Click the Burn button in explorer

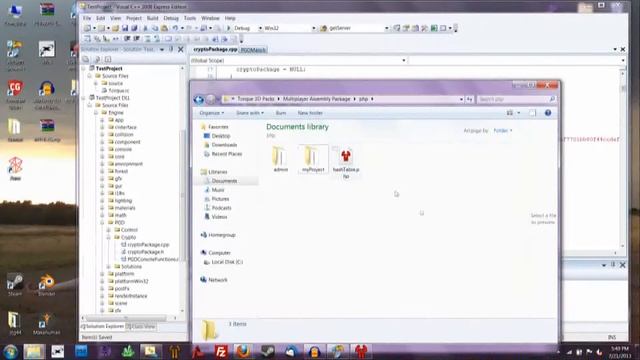281,113
